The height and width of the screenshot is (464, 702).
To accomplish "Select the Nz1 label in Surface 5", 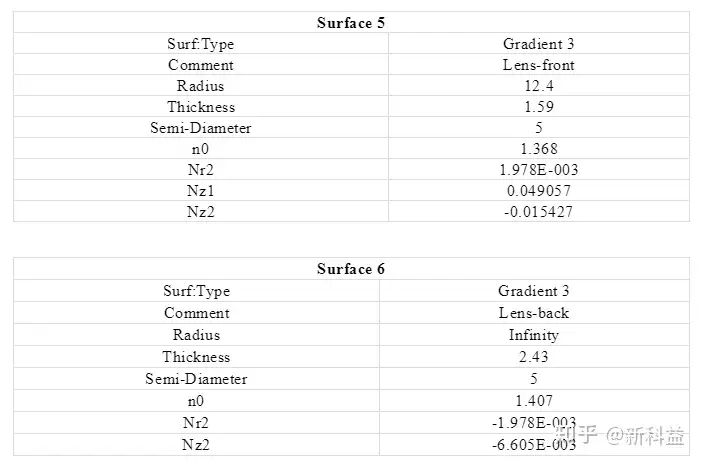I will (201, 191).
